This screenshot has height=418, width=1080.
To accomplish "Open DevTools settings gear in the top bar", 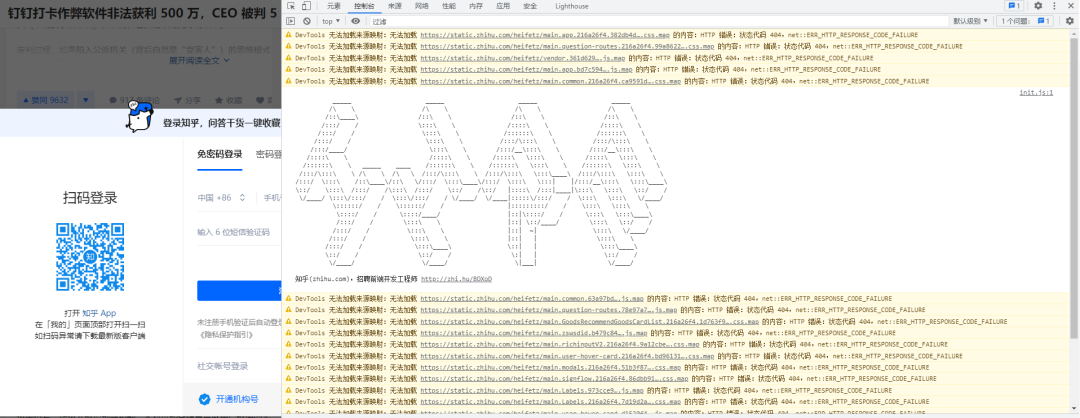I will pyautogui.click(x=1038, y=6).
